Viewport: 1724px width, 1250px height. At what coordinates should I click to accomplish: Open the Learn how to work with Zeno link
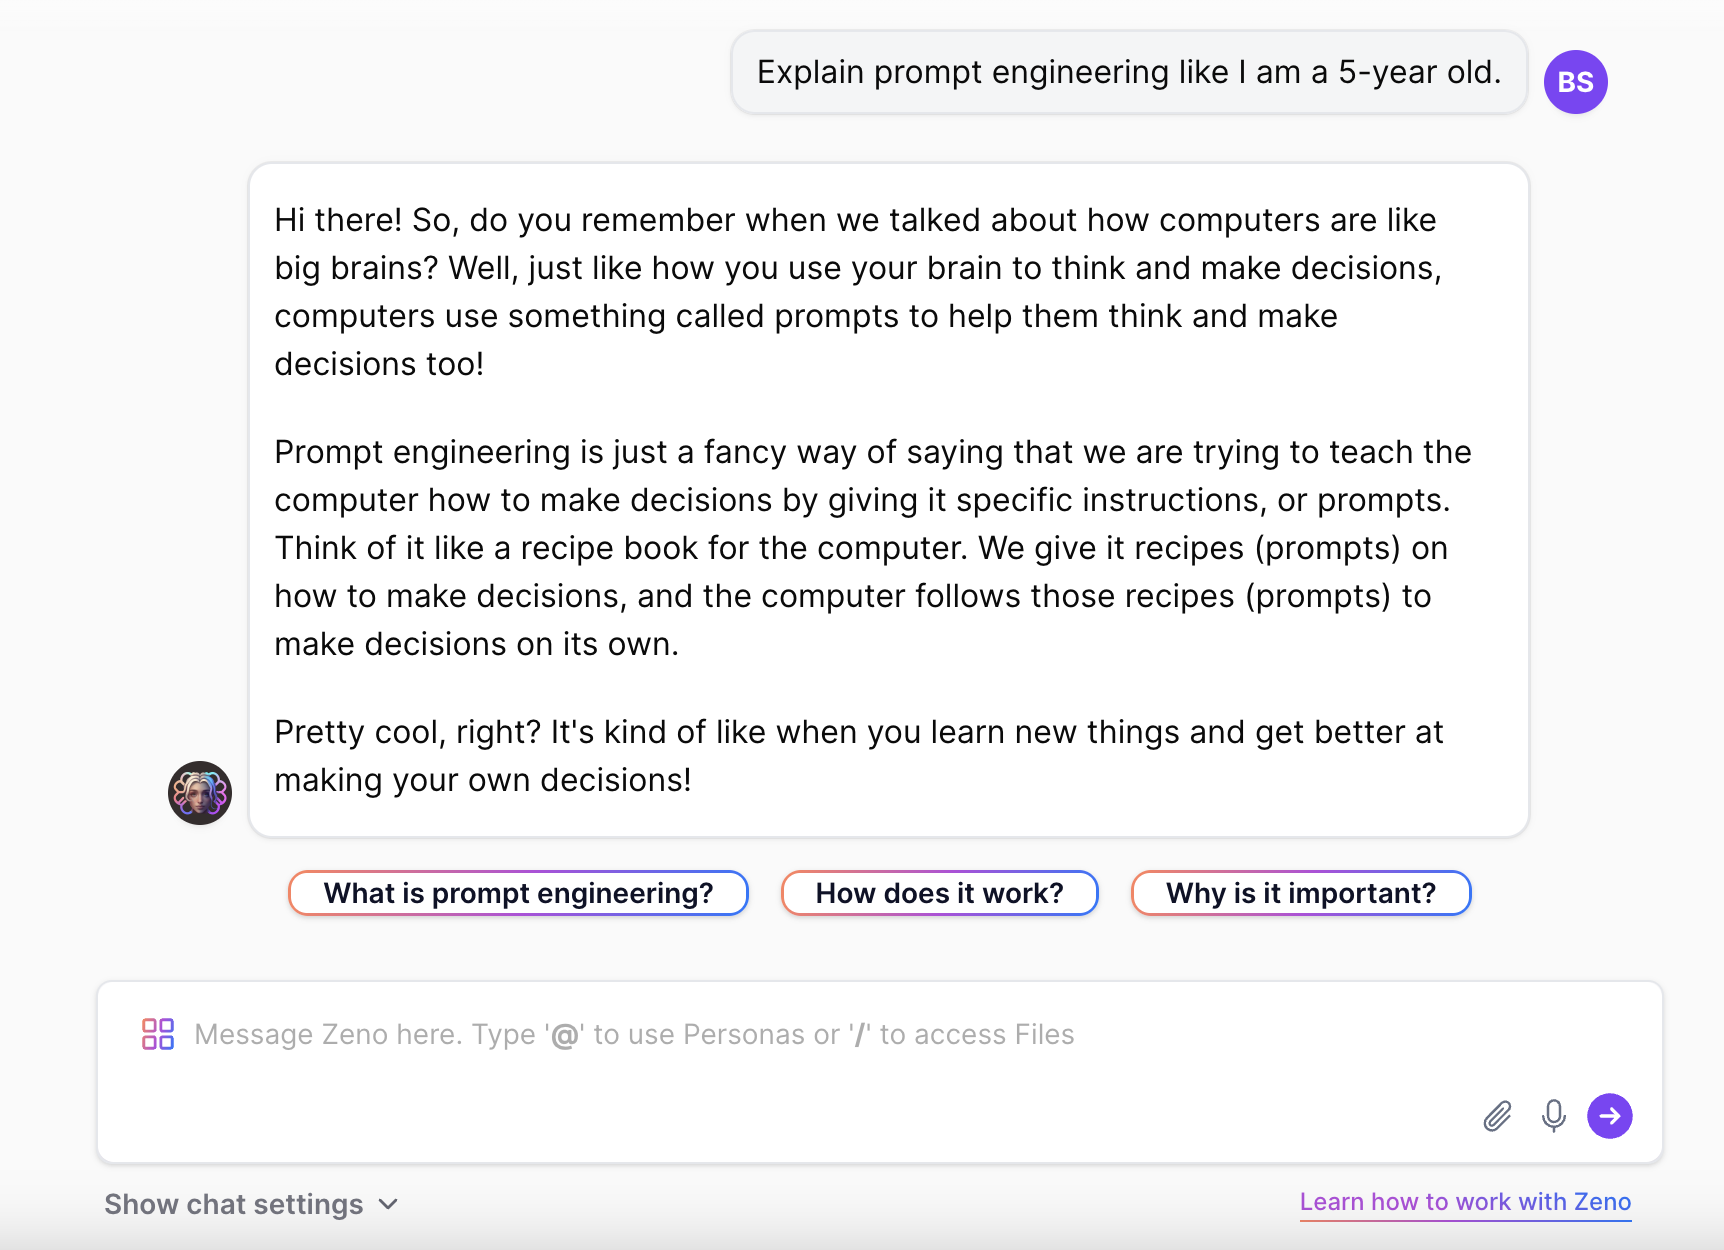(x=1465, y=1202)
